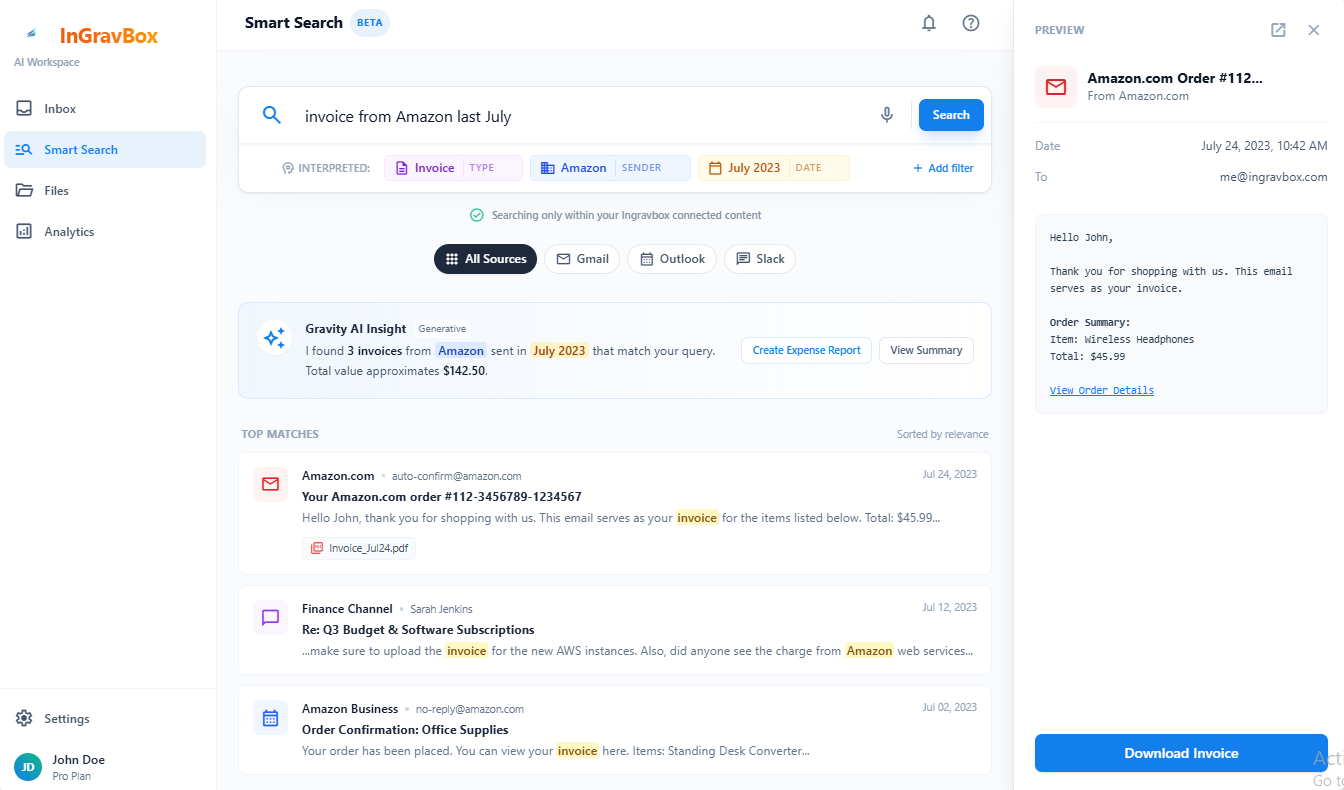Click the red mail icon on Amazon.com result
The width and height of the screenshot is (1344, 790).
[270, 484]
